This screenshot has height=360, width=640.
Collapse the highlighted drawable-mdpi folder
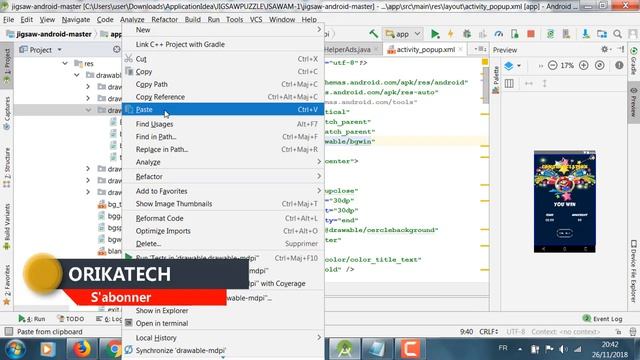[x=88, y=110]
